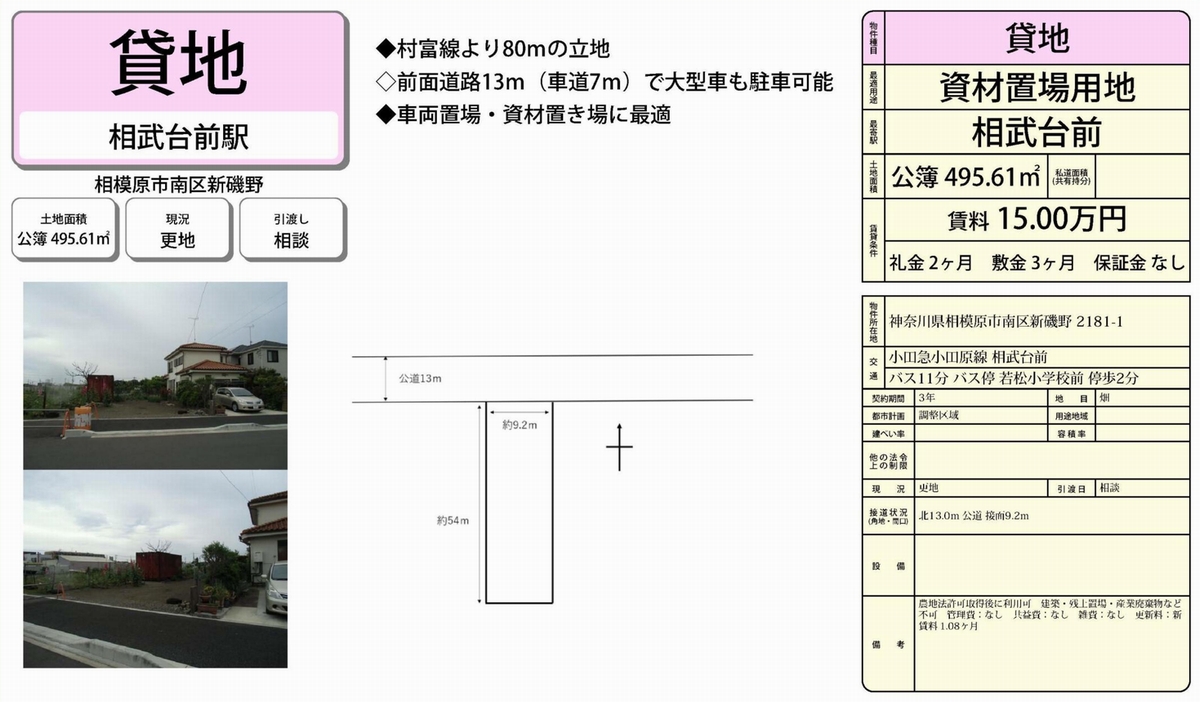1200x702 pixels.
Task: Click 公簿 495.61㎡ in the right table
Action: pos(964,178)
